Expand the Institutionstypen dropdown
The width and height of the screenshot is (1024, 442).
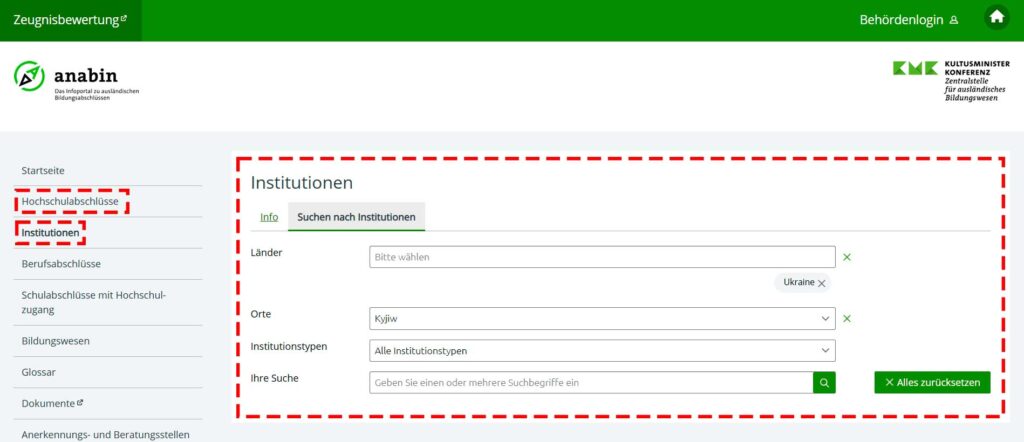point(601,351)
